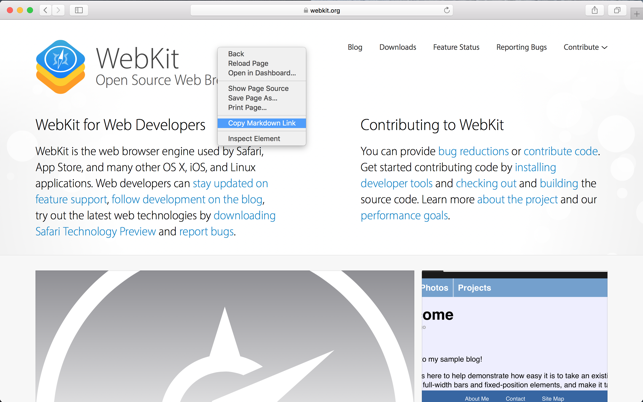Viewport: 643px width, 402px height.
Task: Select Show Page Source
Action: point(262,88)
